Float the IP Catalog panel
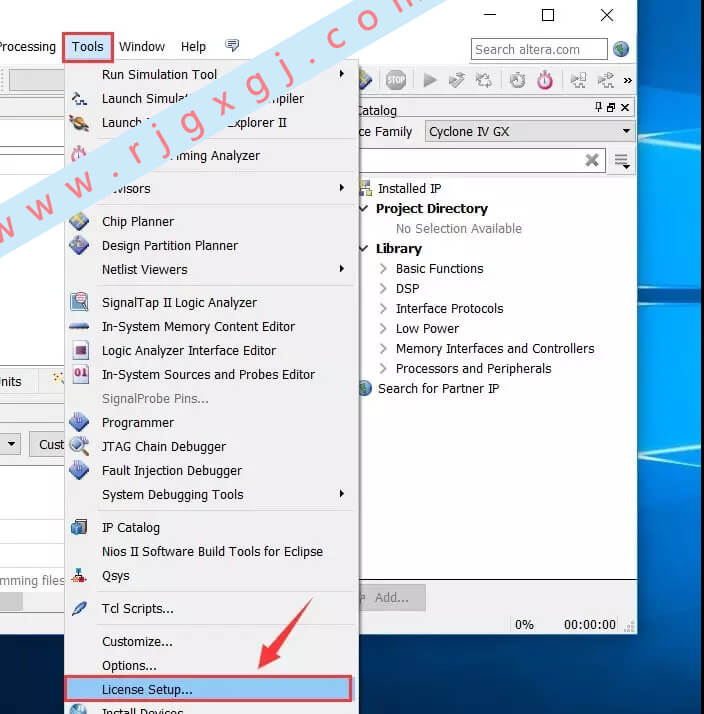Viewport: 704px width, 714px height. (611, 107)
